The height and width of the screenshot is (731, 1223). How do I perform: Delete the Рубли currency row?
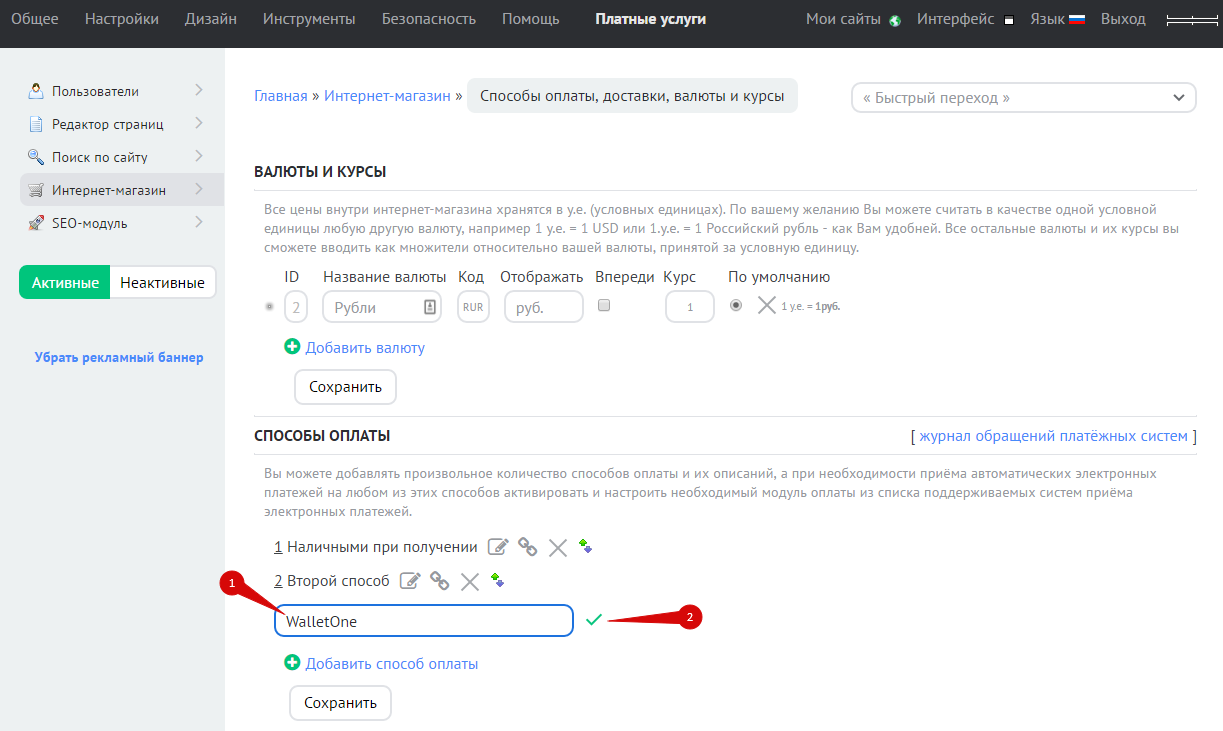tap(766, 306)
